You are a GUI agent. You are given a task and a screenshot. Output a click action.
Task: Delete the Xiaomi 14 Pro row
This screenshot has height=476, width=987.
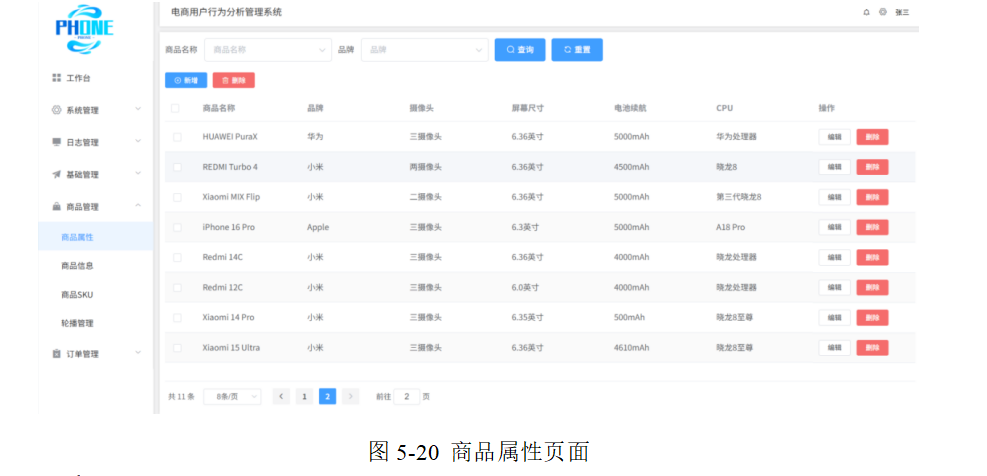[872, 318]
